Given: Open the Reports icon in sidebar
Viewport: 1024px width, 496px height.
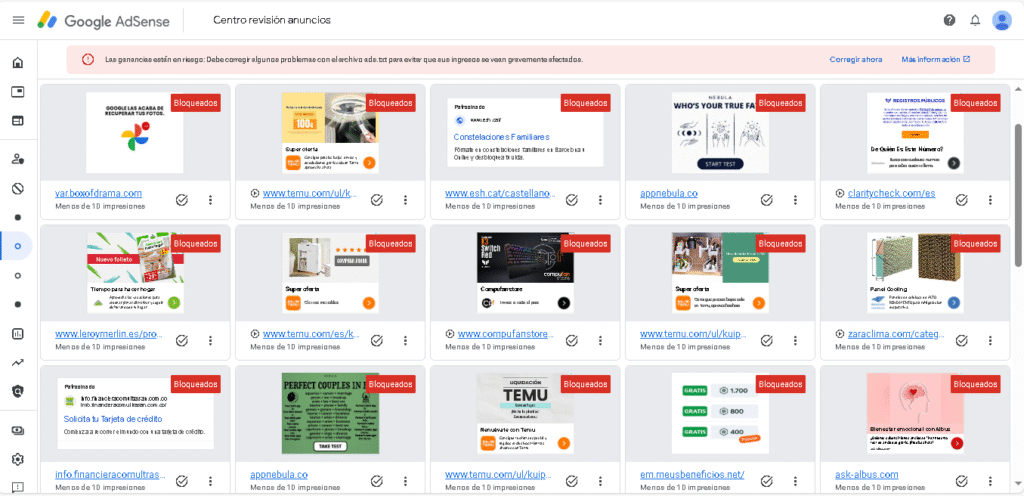Looking at the screenshot, I should point(17,333).
